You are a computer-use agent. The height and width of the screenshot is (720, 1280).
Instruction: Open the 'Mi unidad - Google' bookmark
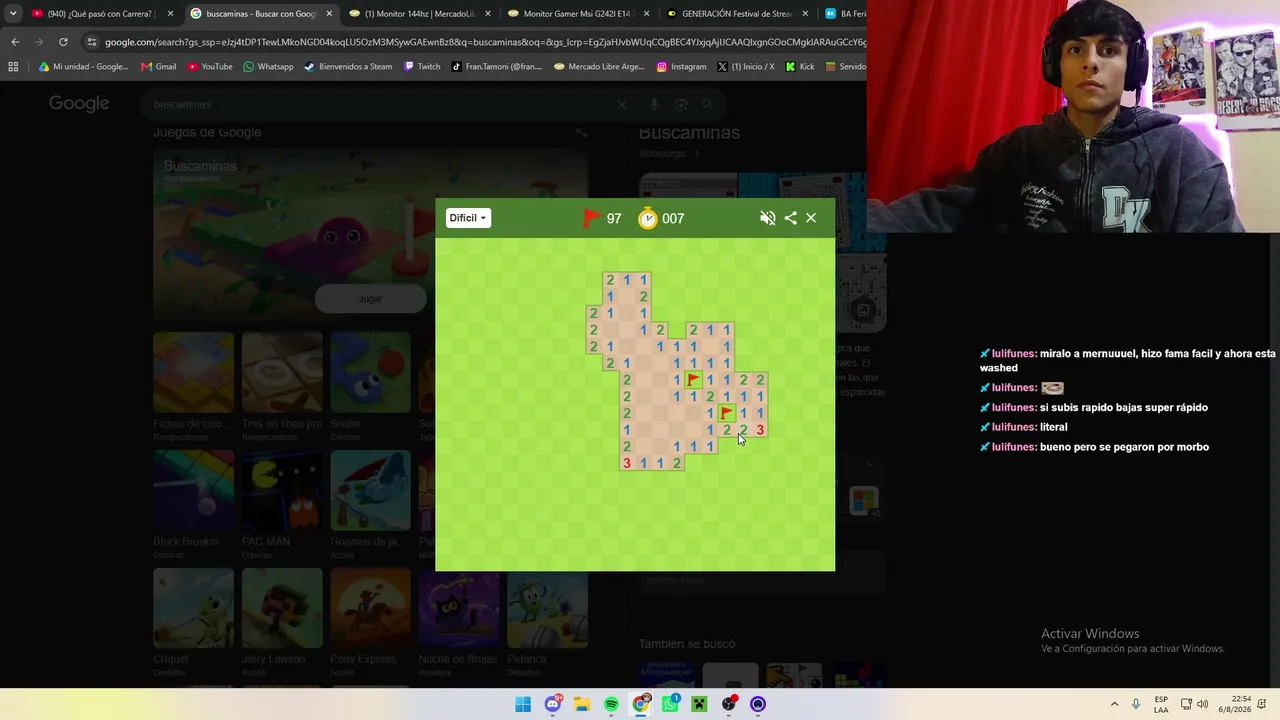(83, 67)
